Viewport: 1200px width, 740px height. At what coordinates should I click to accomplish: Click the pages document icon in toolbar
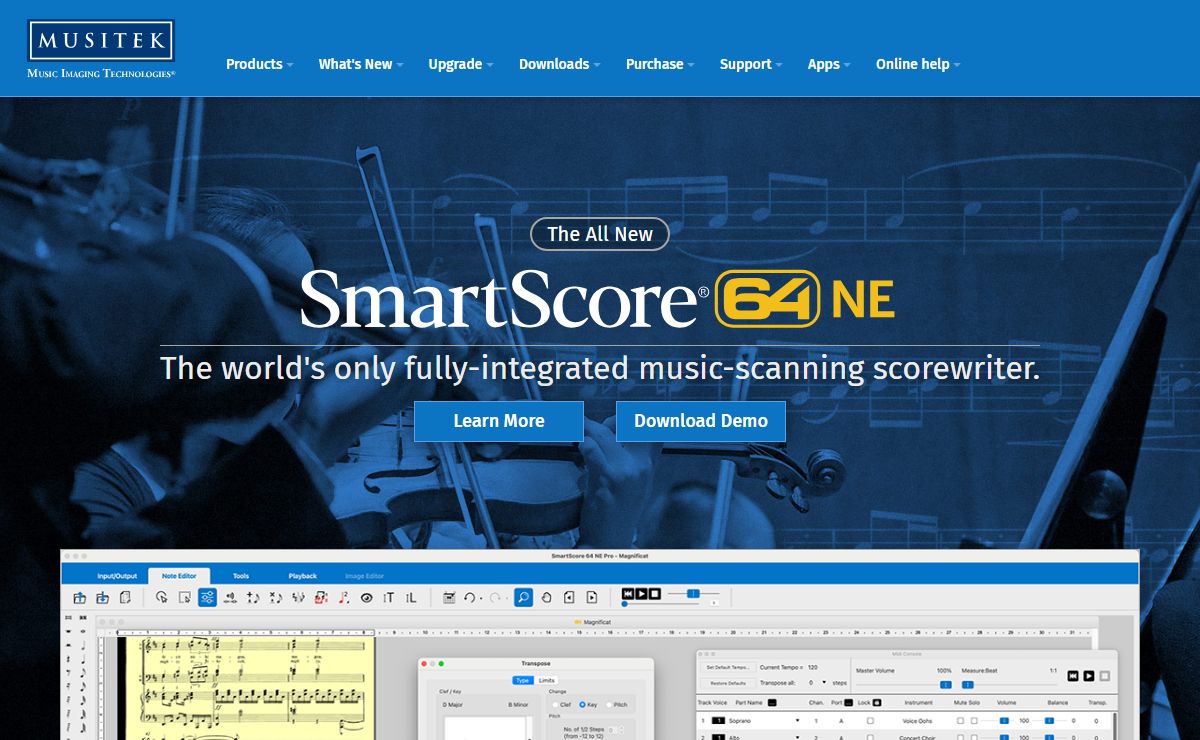pyautogui.click(x=125, y=598)
